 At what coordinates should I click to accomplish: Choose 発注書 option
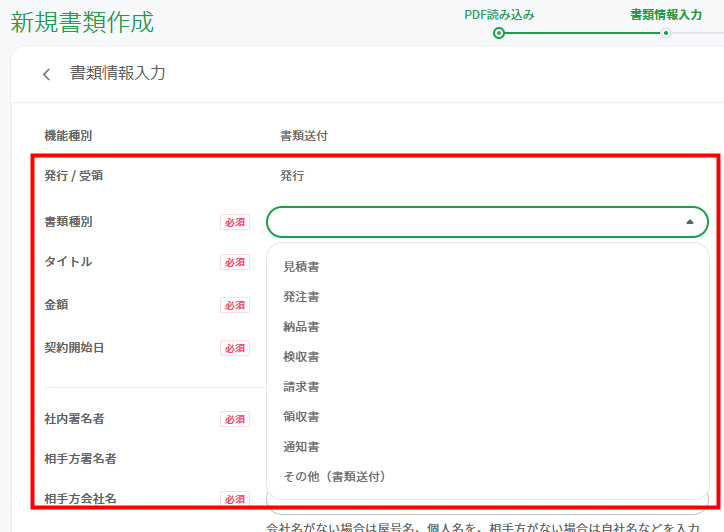[301, 296]
